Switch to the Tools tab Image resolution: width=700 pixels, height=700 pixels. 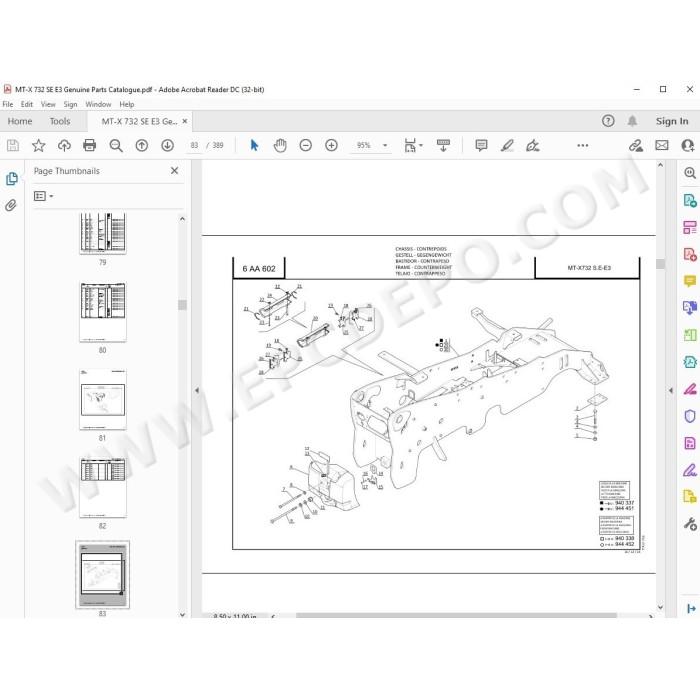60,121
